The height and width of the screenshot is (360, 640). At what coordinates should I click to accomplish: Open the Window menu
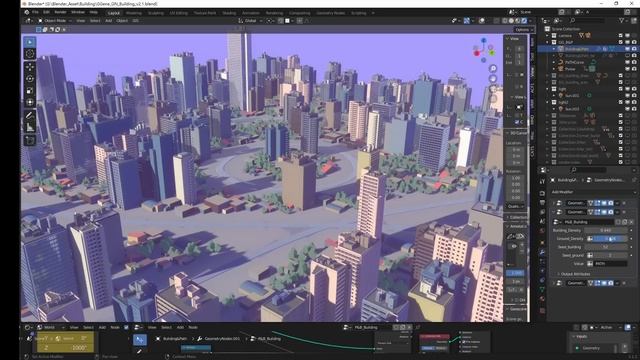click(78, 12)
